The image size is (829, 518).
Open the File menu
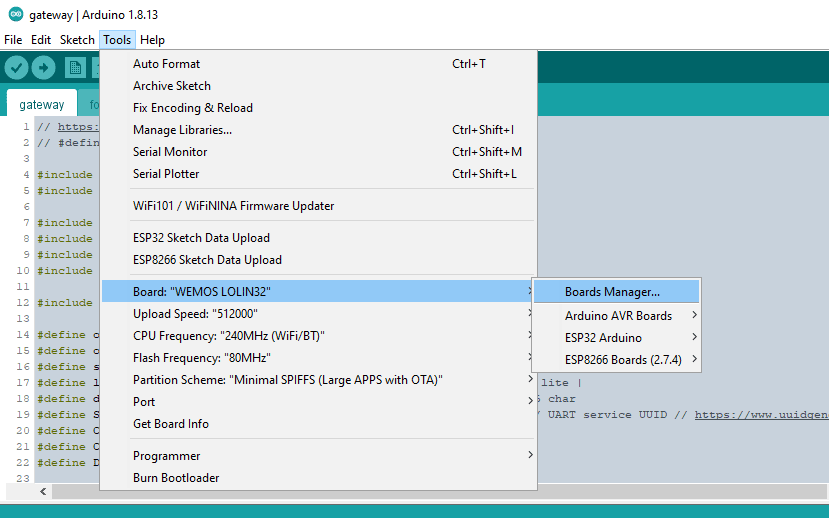click(13, 40)
